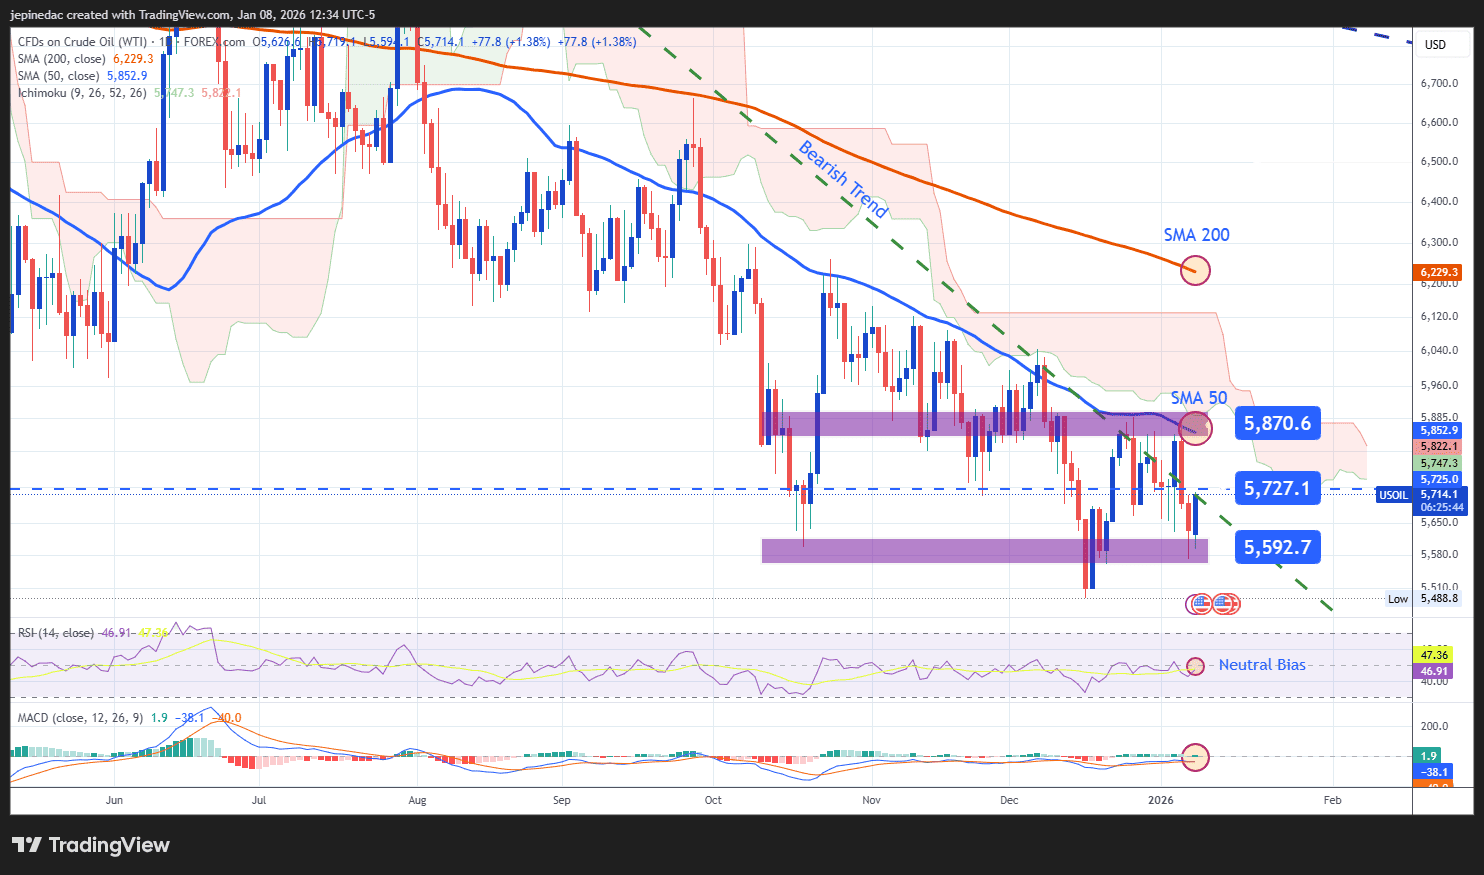Click the circle marker on the RSI line
1484x875 pixels.
tap(1195, 666)
